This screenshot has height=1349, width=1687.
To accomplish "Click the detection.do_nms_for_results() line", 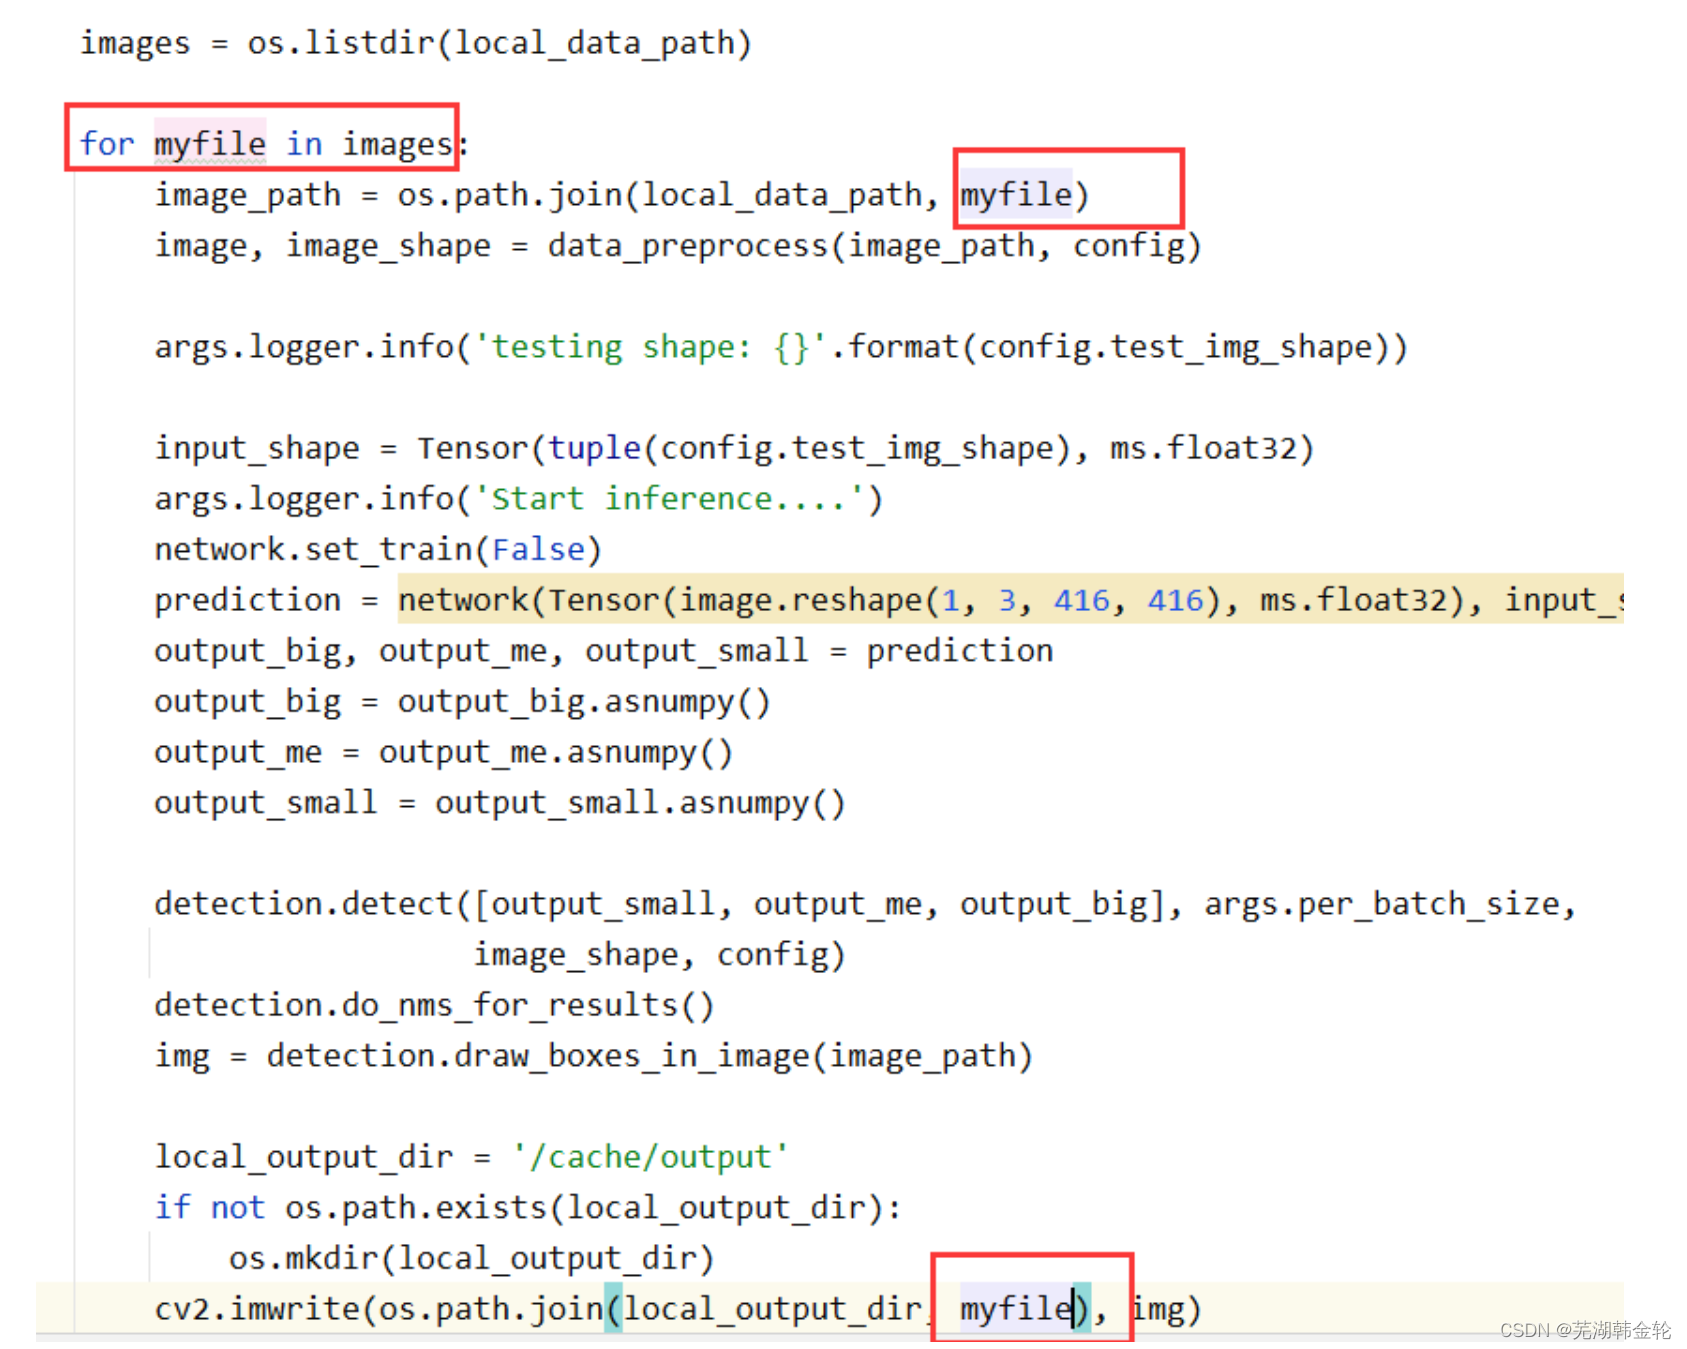I will [x=434, y=1005].
